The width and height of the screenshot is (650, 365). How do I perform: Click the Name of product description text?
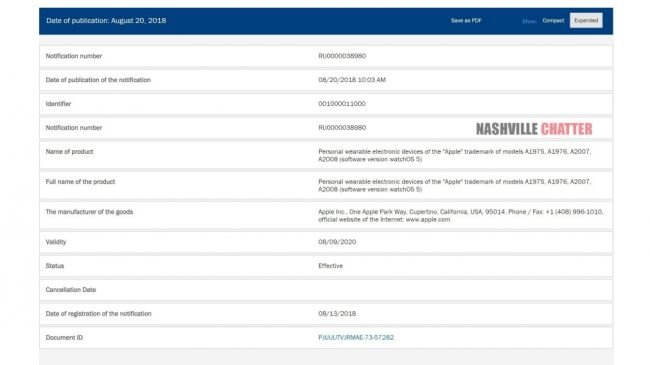(x=455, y=156)
